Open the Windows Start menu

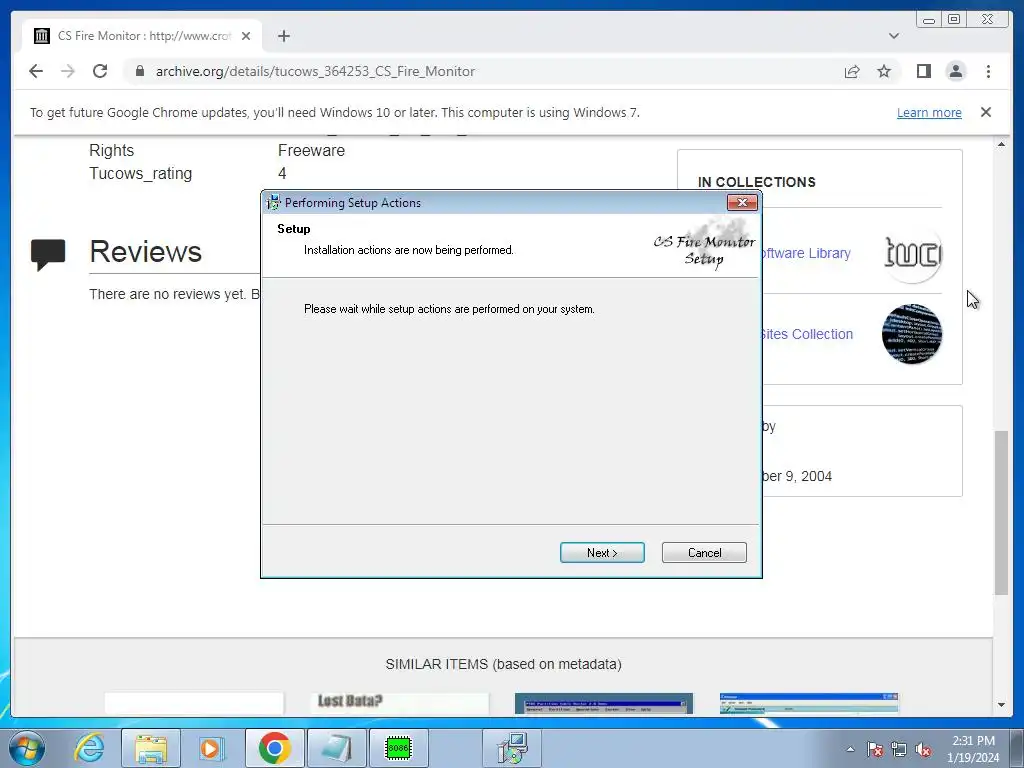click(x=27, y=748)
